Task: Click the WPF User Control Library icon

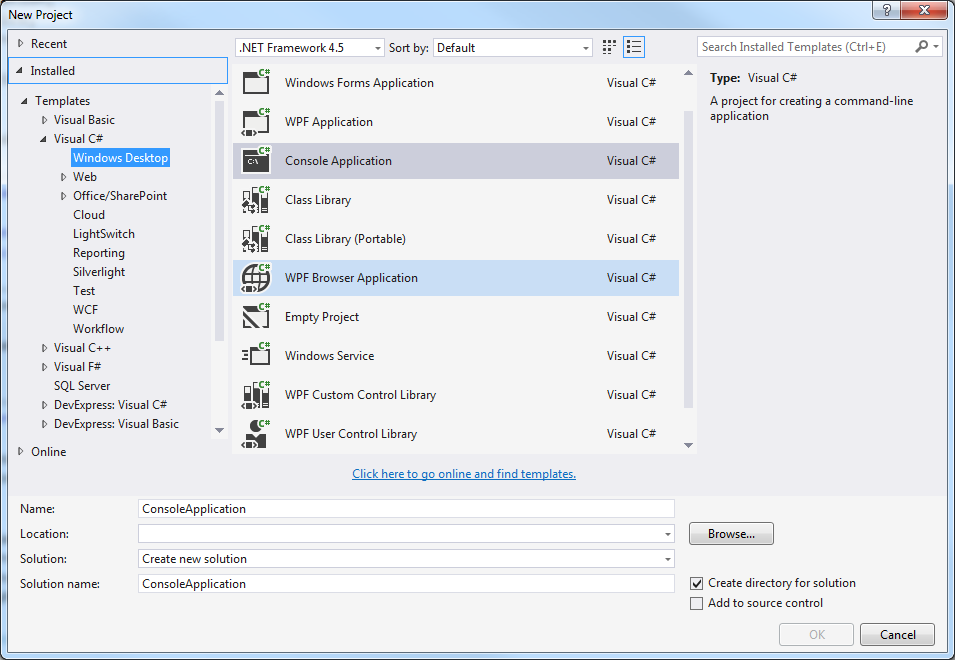Action: [256, 434]
